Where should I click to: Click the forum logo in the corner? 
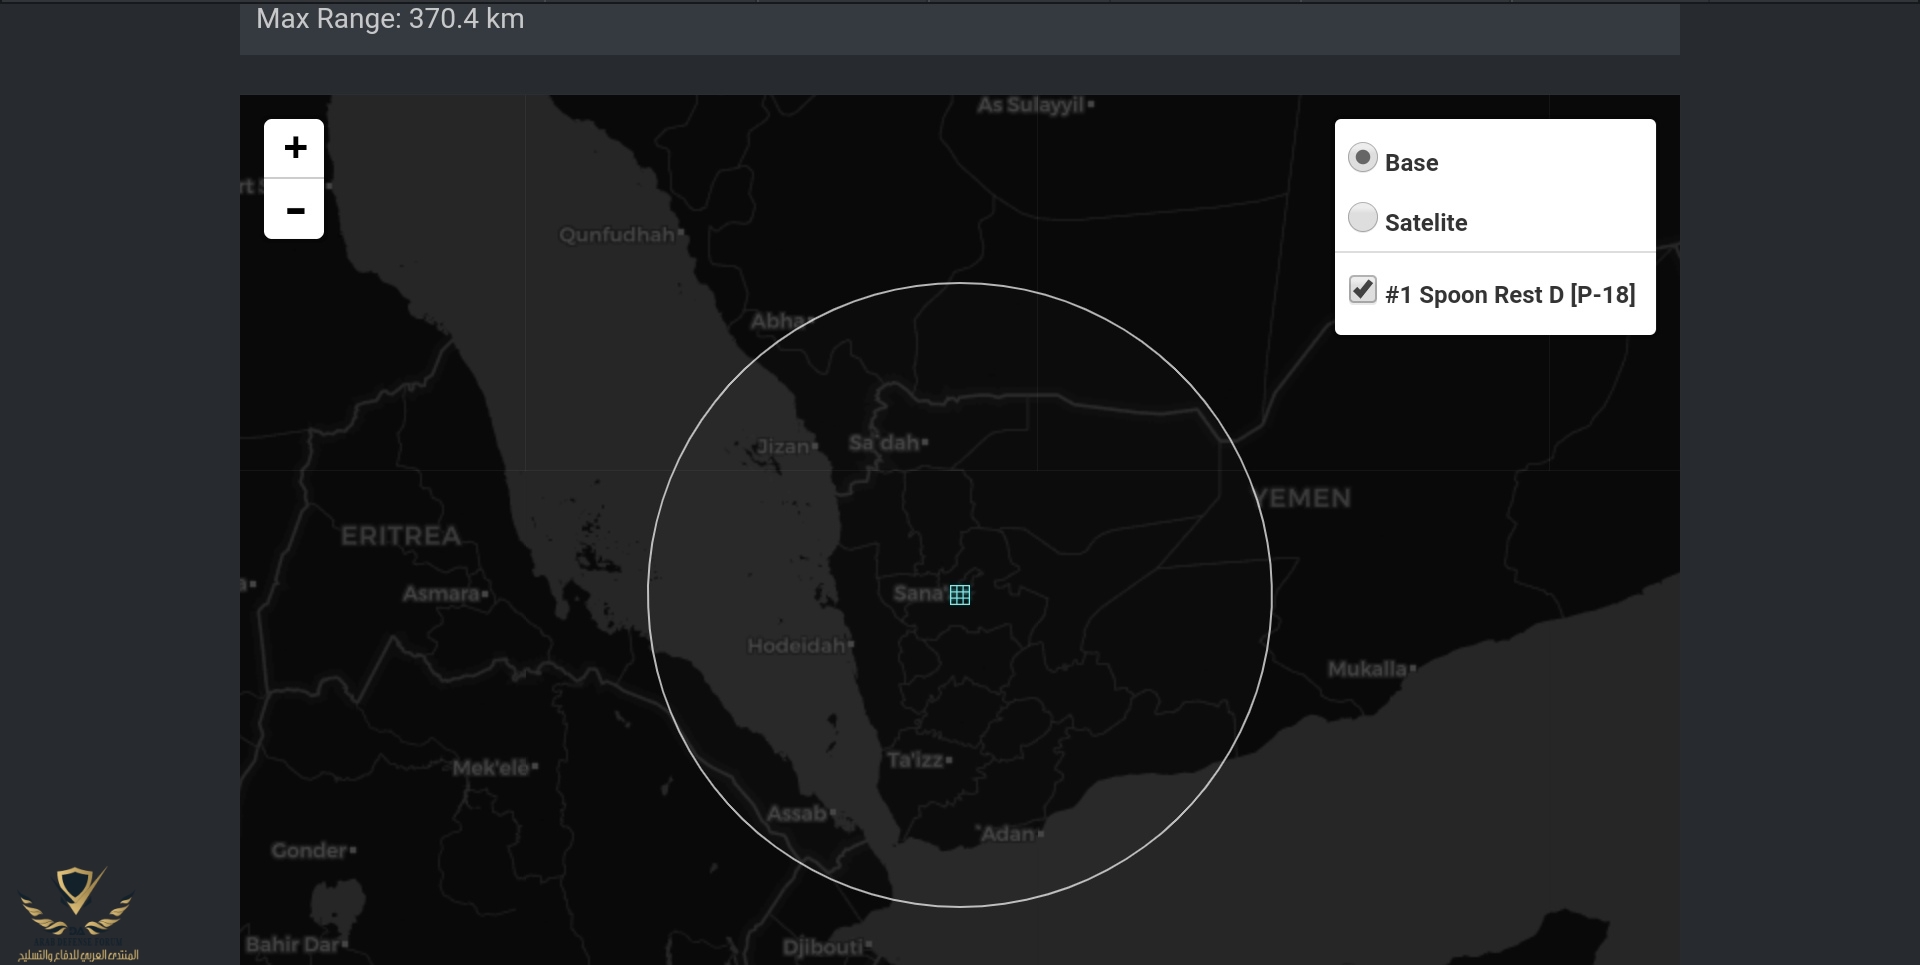click(77, 912)
